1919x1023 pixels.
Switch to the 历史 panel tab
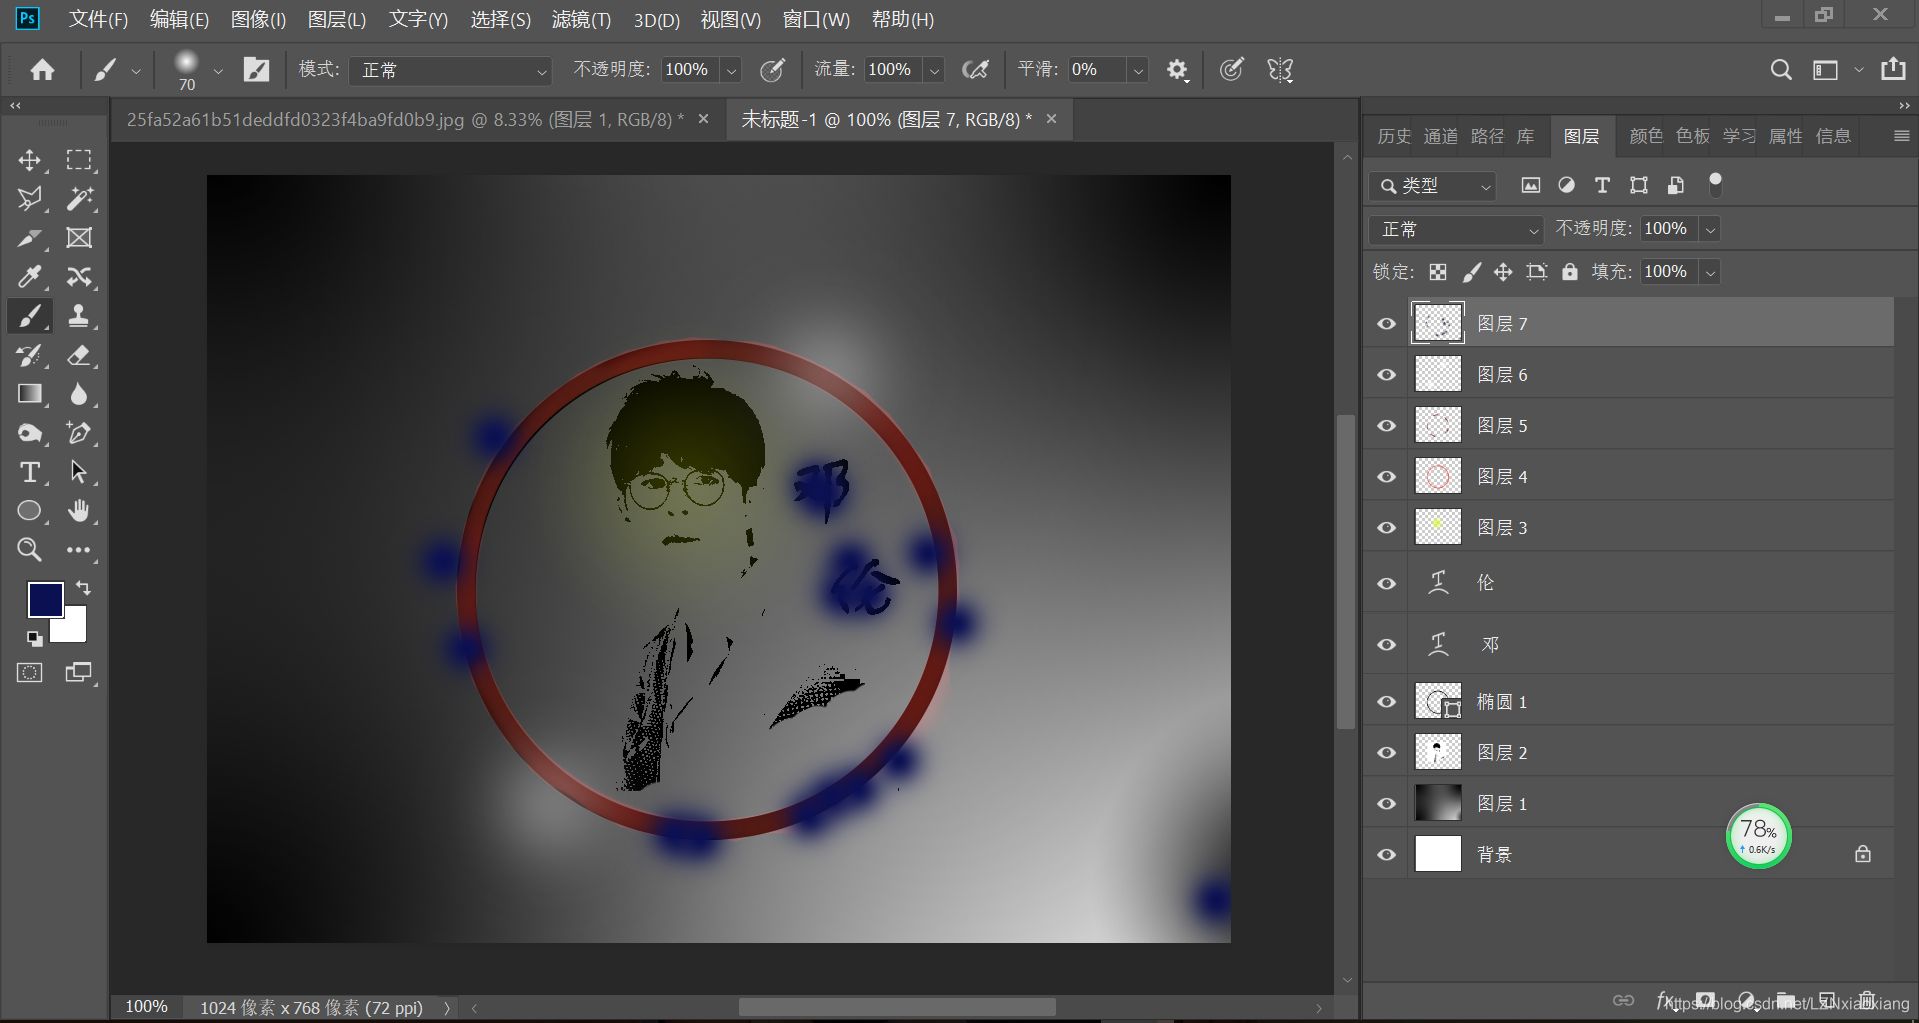(x=1394, y=136)
